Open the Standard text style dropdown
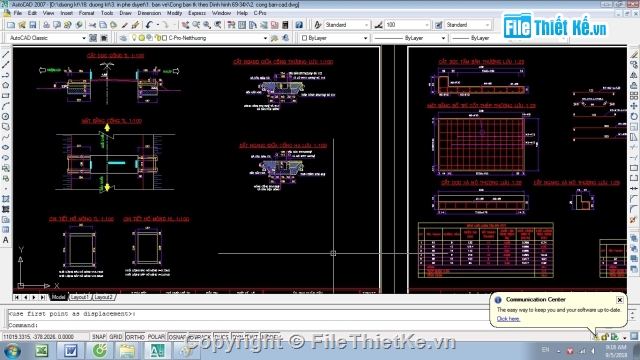This screenshot has height=360, width=640. pos(347,25)
